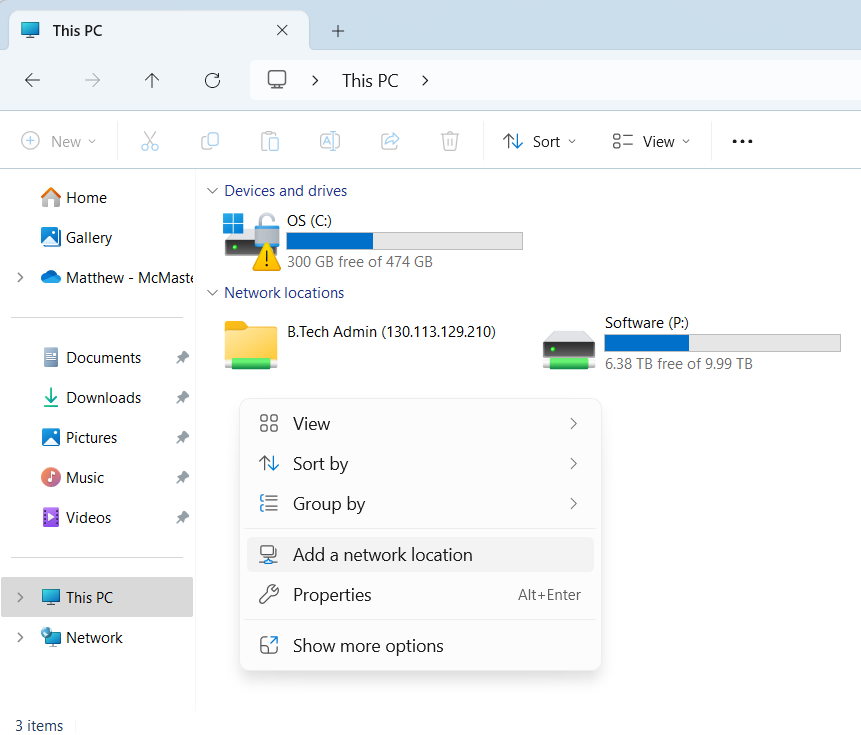Click the Paste clipboard icon

(270, 141)
